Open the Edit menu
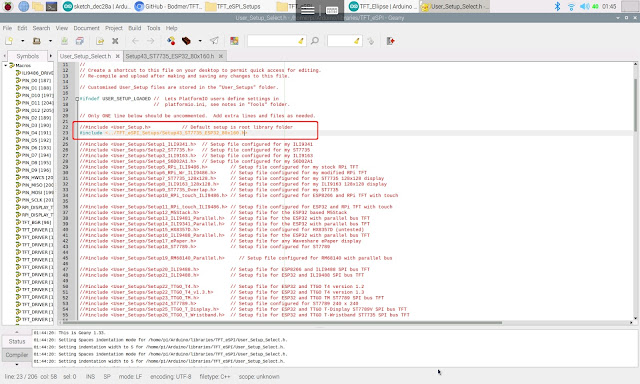Screen dimensions: 640x384 click(22, 28)
